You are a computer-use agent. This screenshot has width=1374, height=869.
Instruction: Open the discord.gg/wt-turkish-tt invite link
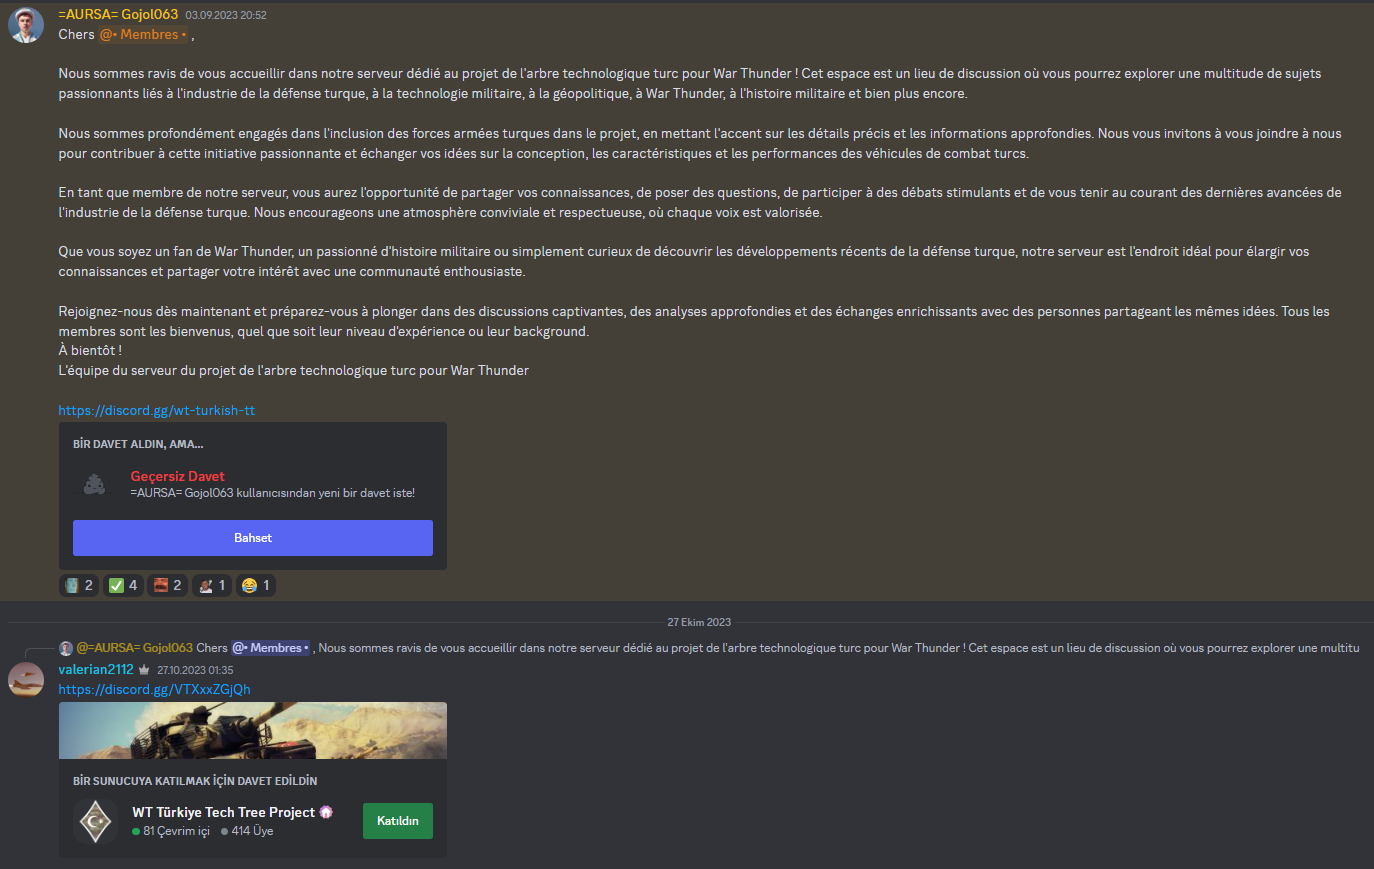click(157, 410)
